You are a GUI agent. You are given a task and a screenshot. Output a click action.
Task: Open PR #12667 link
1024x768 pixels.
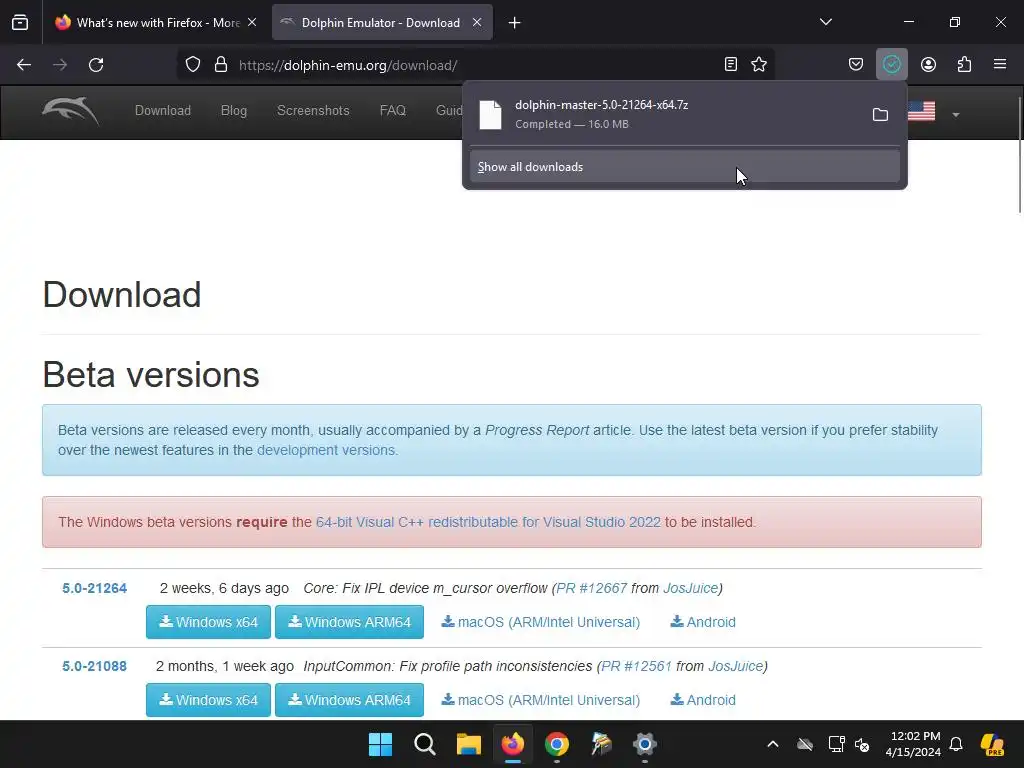click(592, 588)
